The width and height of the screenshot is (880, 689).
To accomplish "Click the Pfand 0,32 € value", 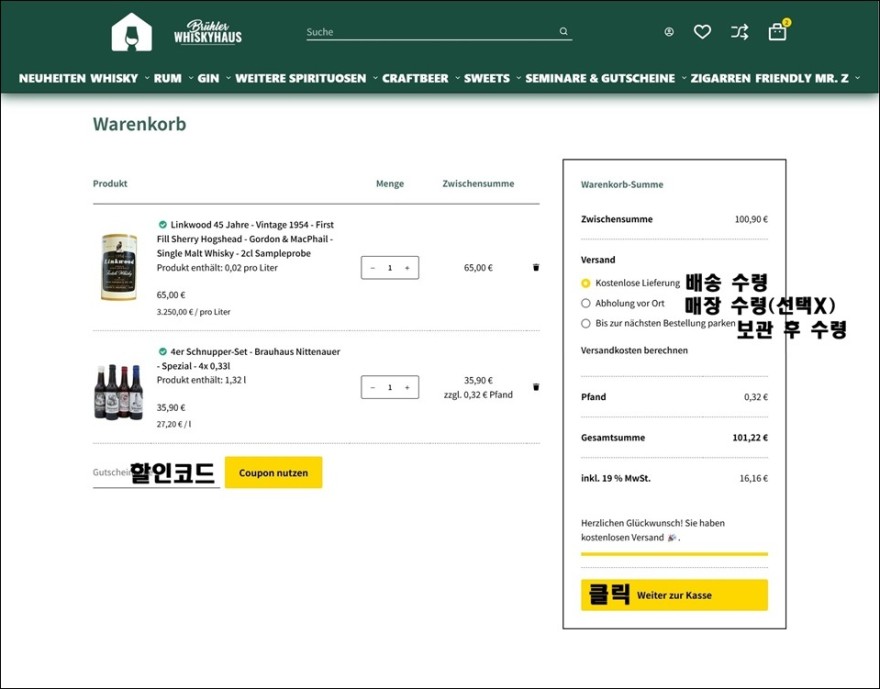I will click(756, 397).
